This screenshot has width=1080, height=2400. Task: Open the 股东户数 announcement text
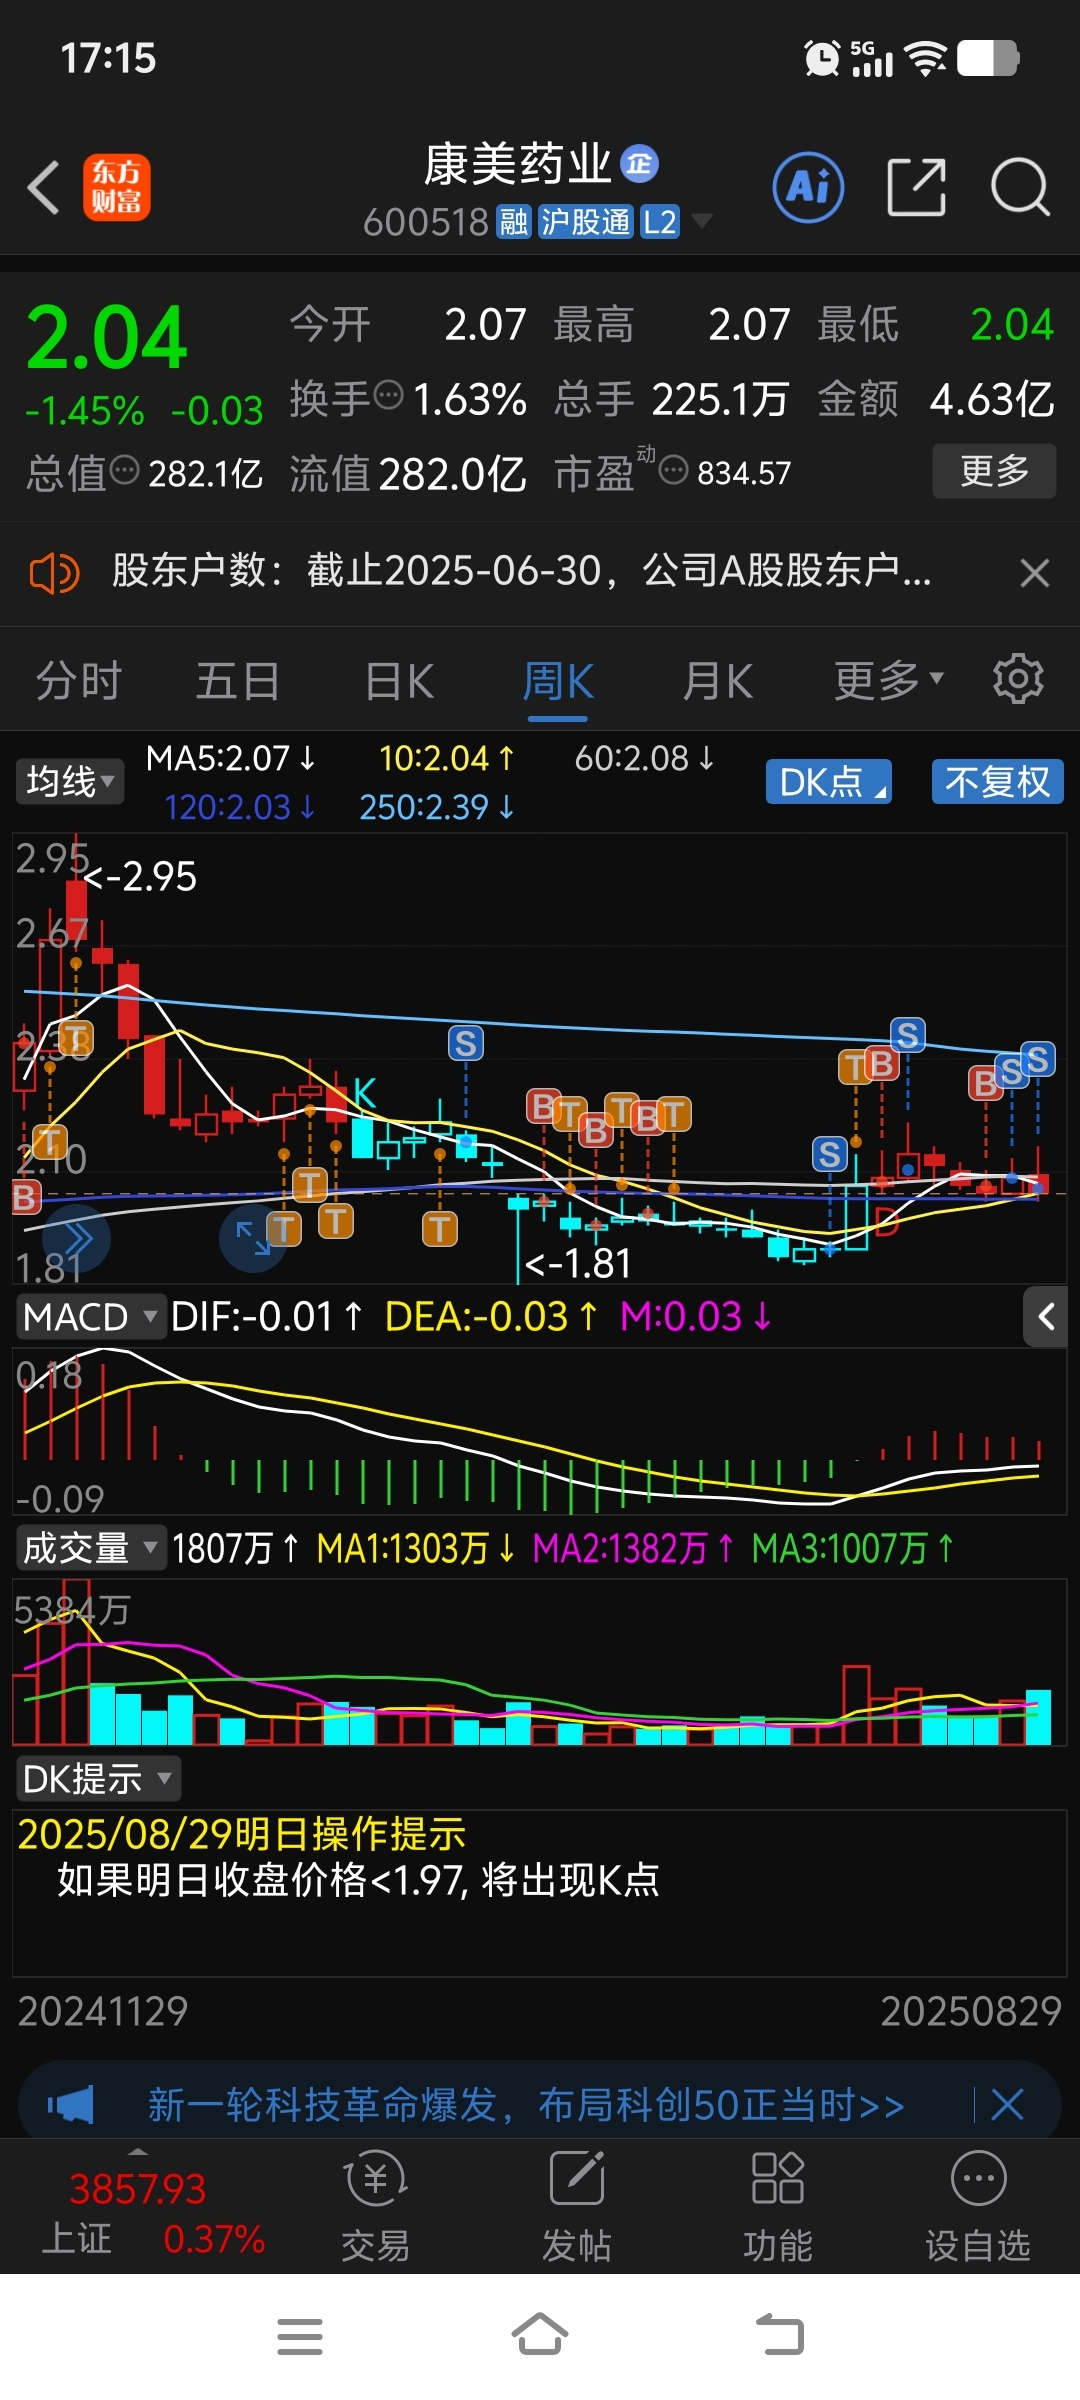tap(521, 571)
